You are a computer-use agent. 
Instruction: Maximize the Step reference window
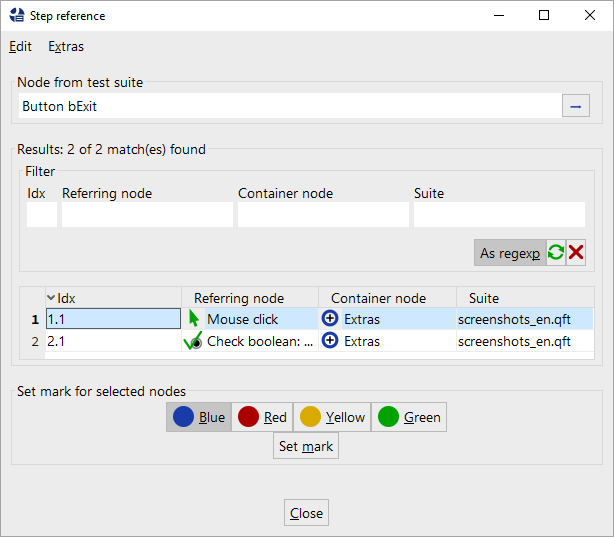pyautogui.click(x=544, y=15)
